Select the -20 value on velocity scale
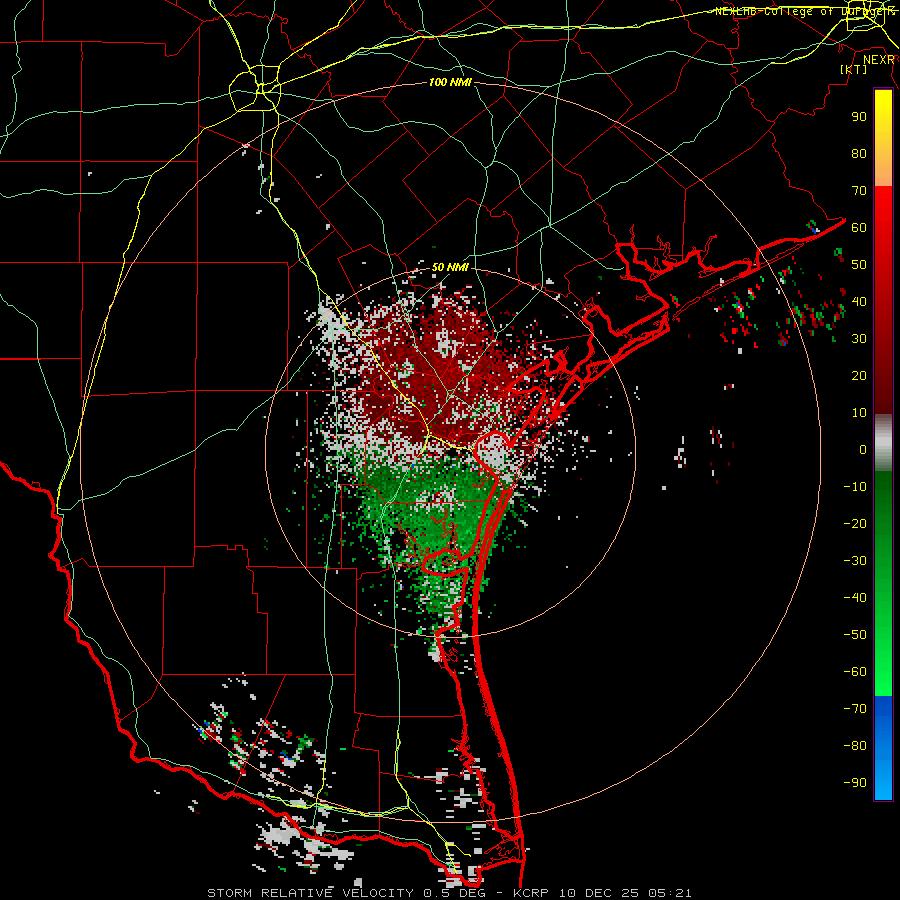The width and height of the screenshot is (900, 900). 855,524
